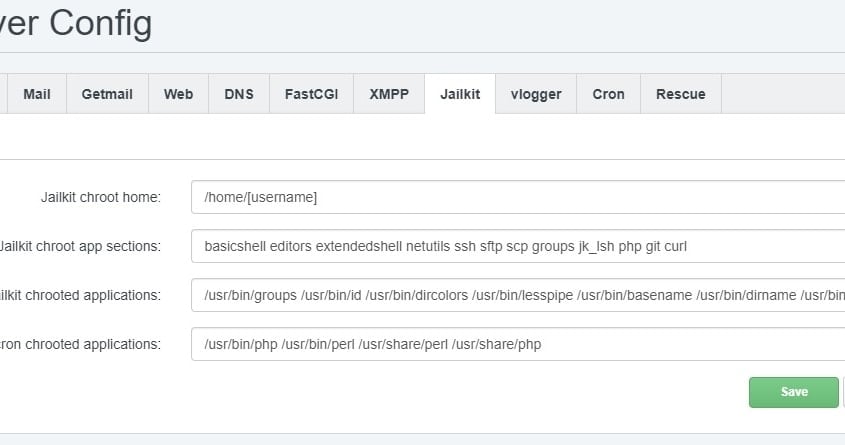Screen dimensions: 845x445
Task: Click the Jailkit chrooted applications label
Action: point(81,295)
